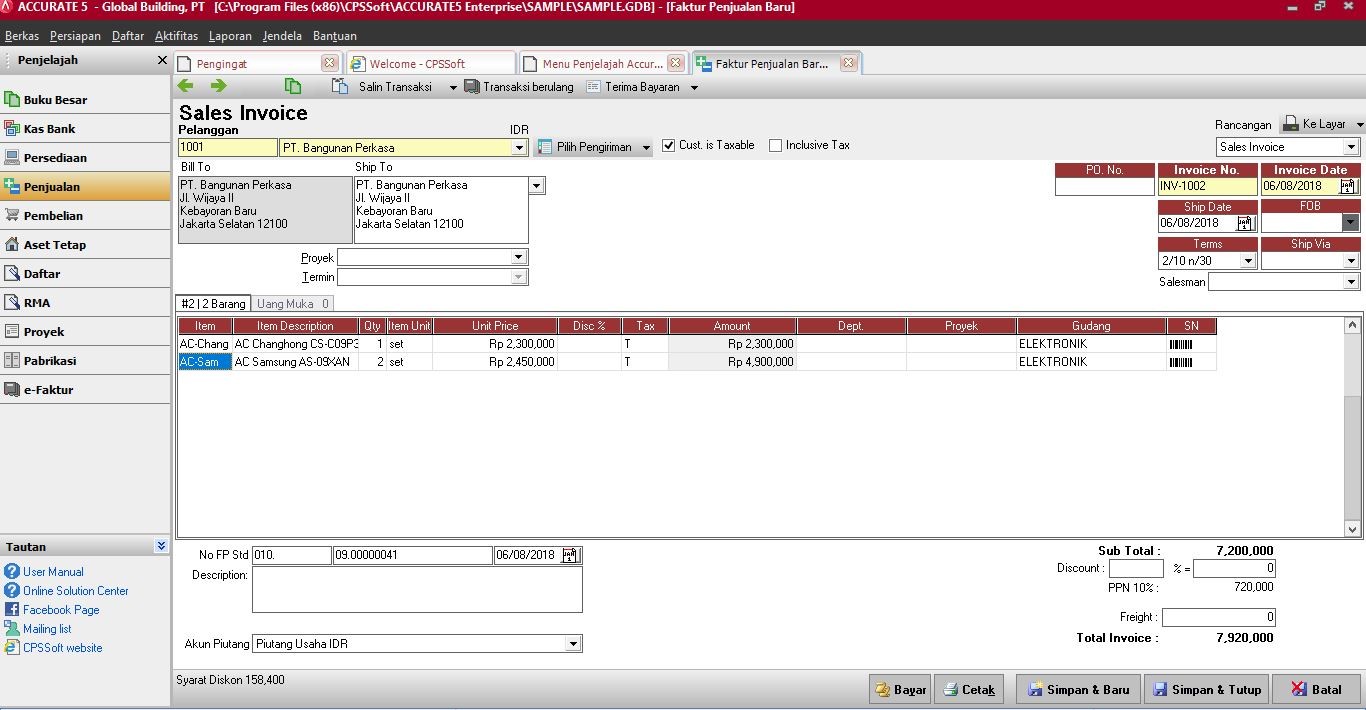Click the Salin Transaksi copy icon

(340, 87)
